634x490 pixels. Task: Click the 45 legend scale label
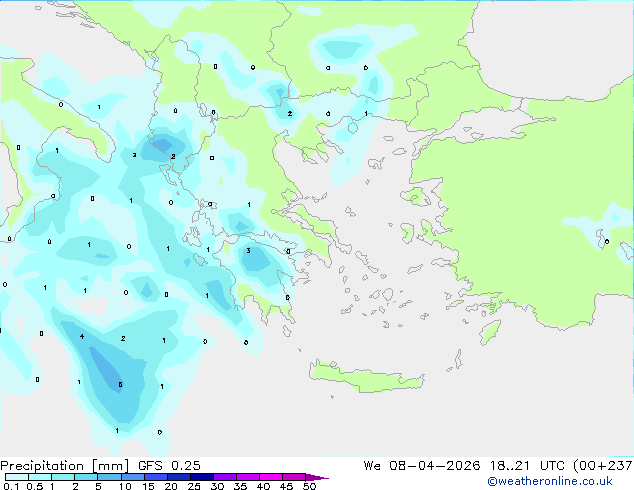coord(286,486)
